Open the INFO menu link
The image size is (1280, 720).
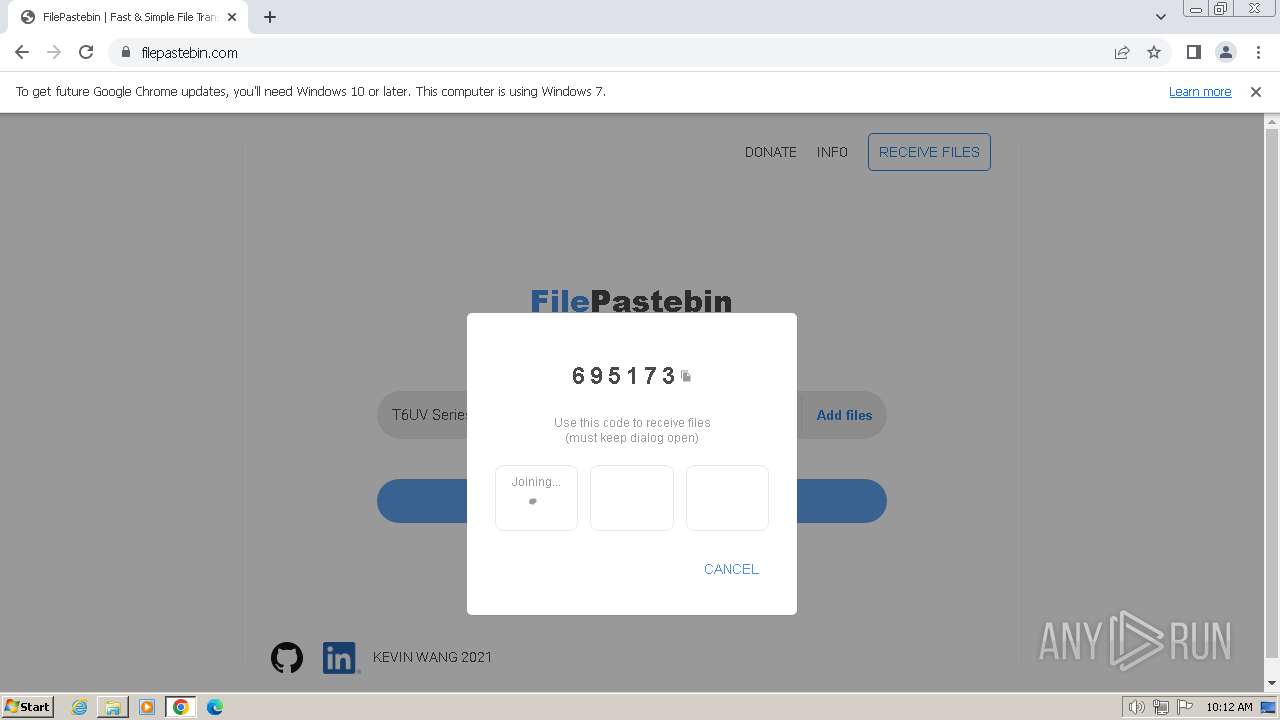pyautogui.click(x=832, y=152)
